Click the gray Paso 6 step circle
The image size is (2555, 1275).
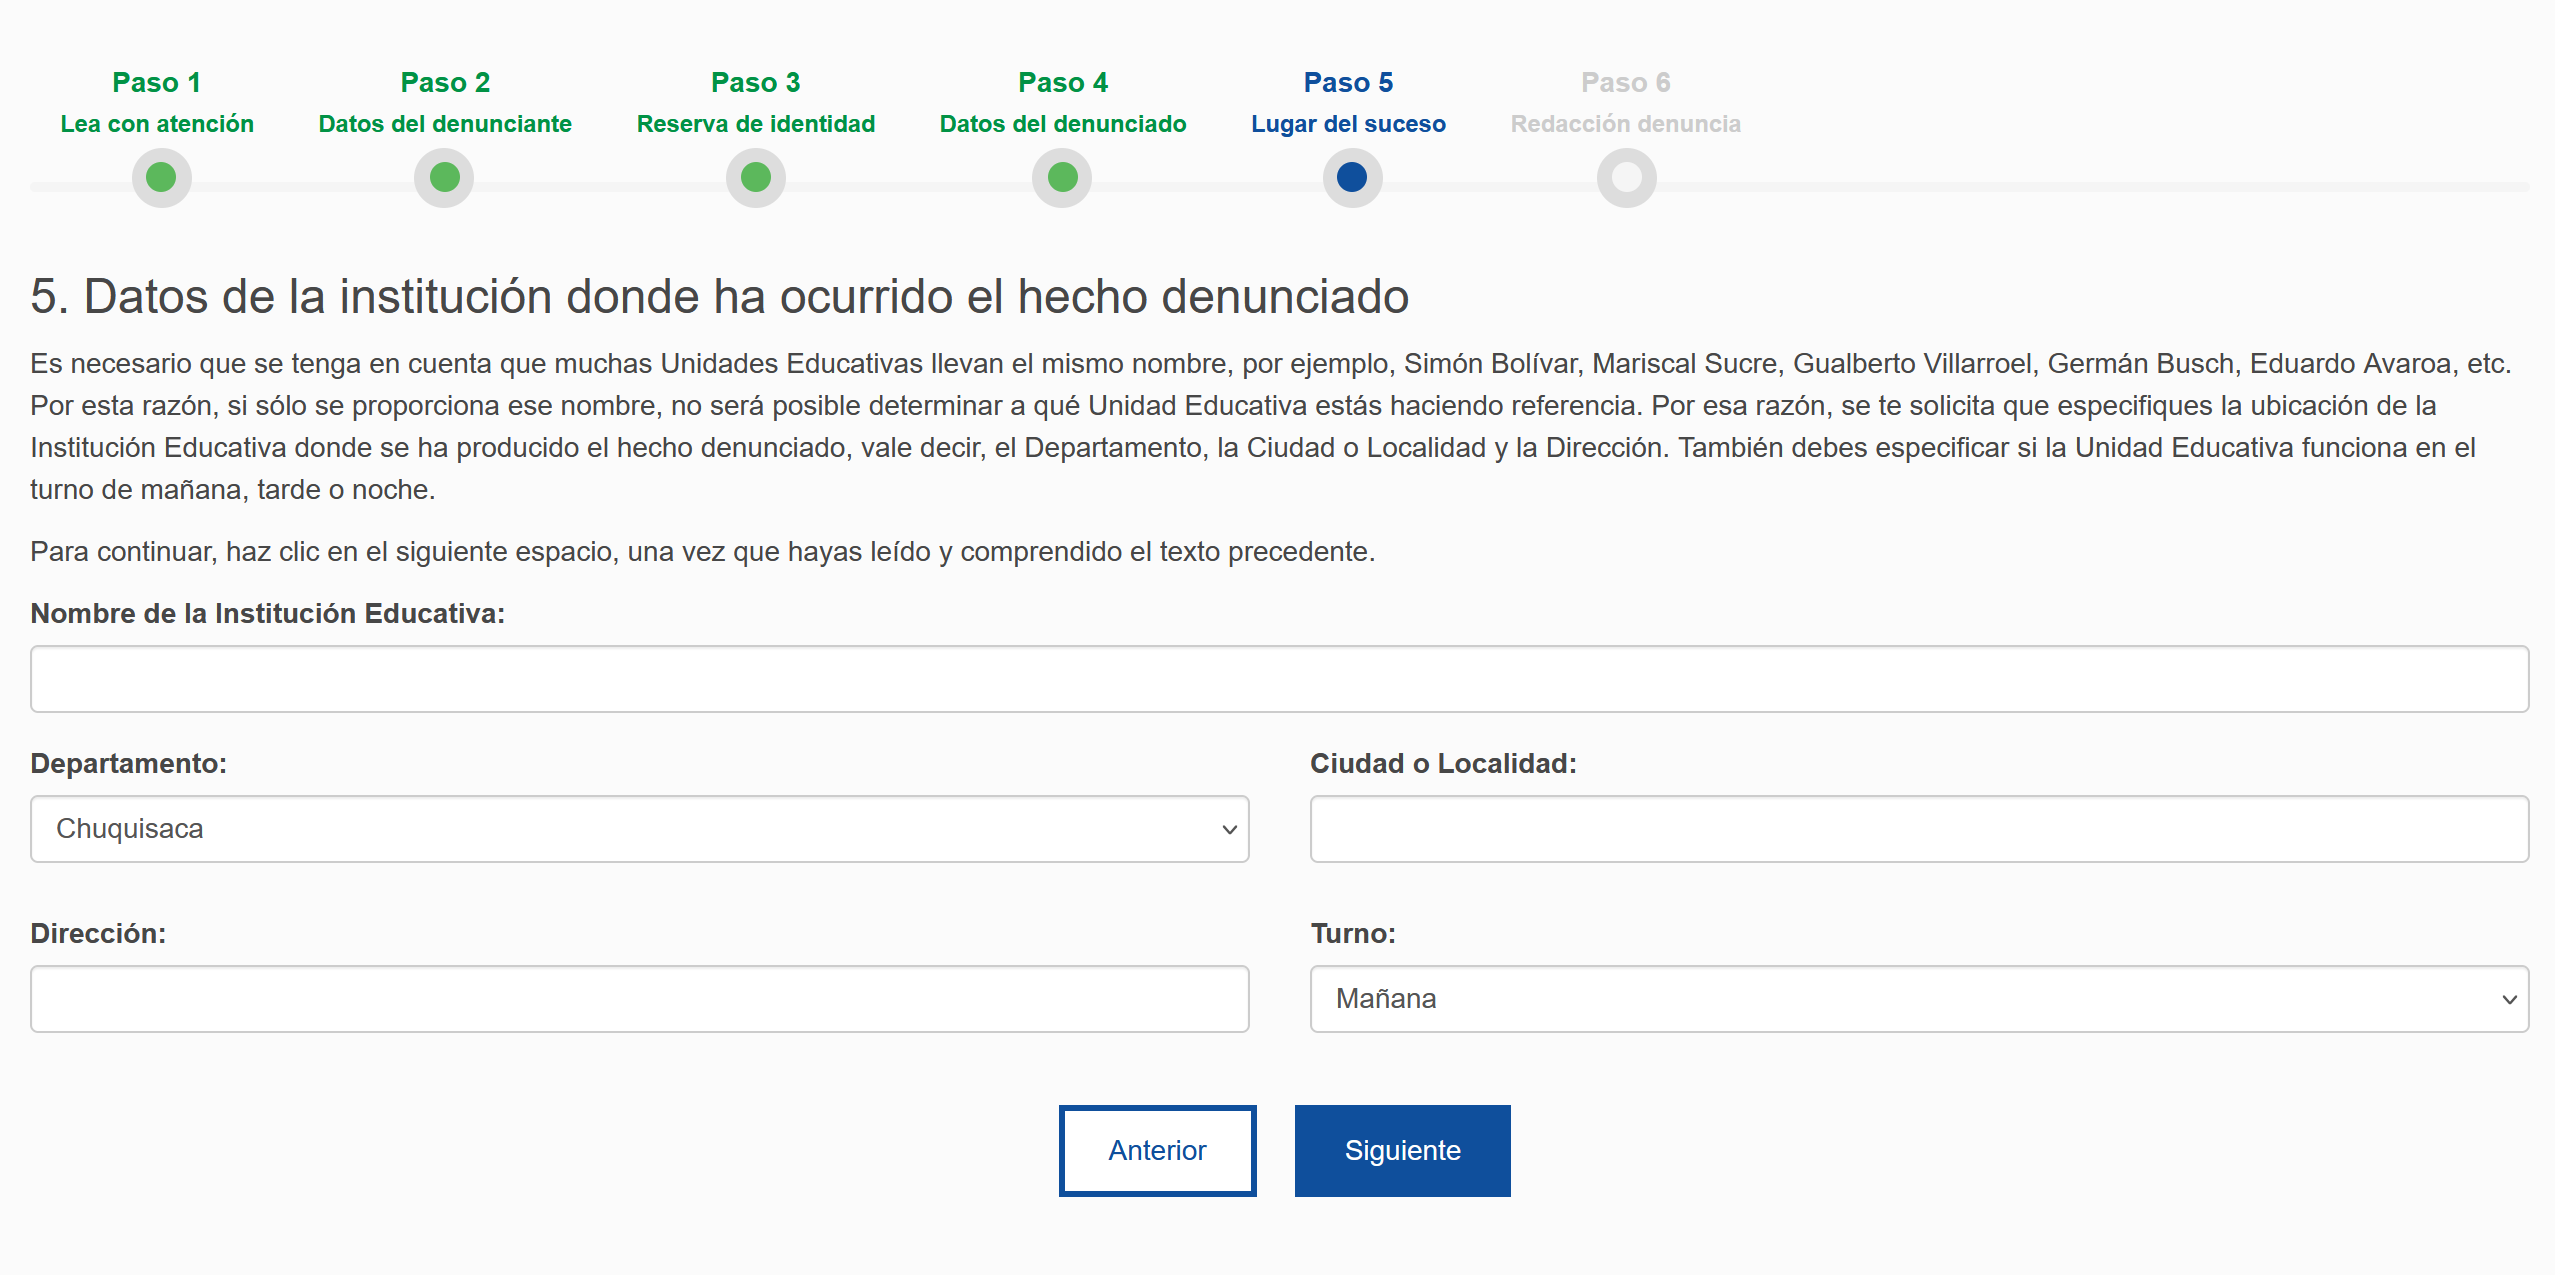(x=1626, y=178)
